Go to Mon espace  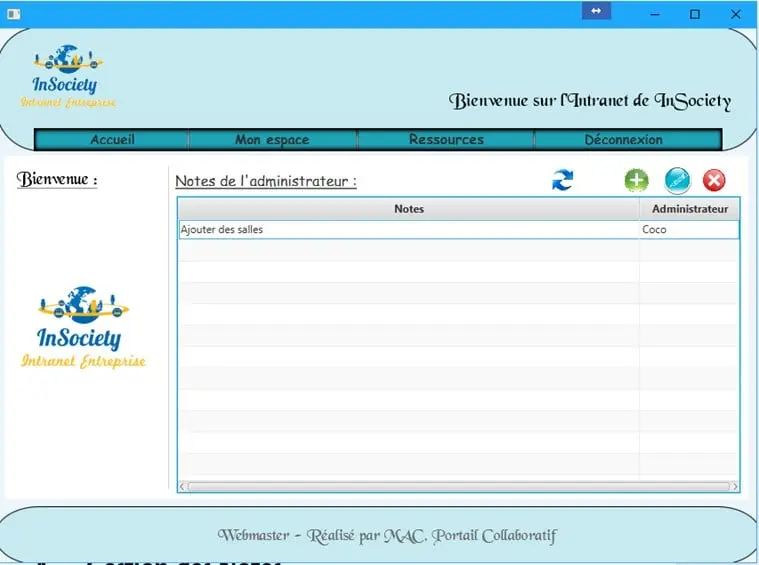click(x=272, y=140)
